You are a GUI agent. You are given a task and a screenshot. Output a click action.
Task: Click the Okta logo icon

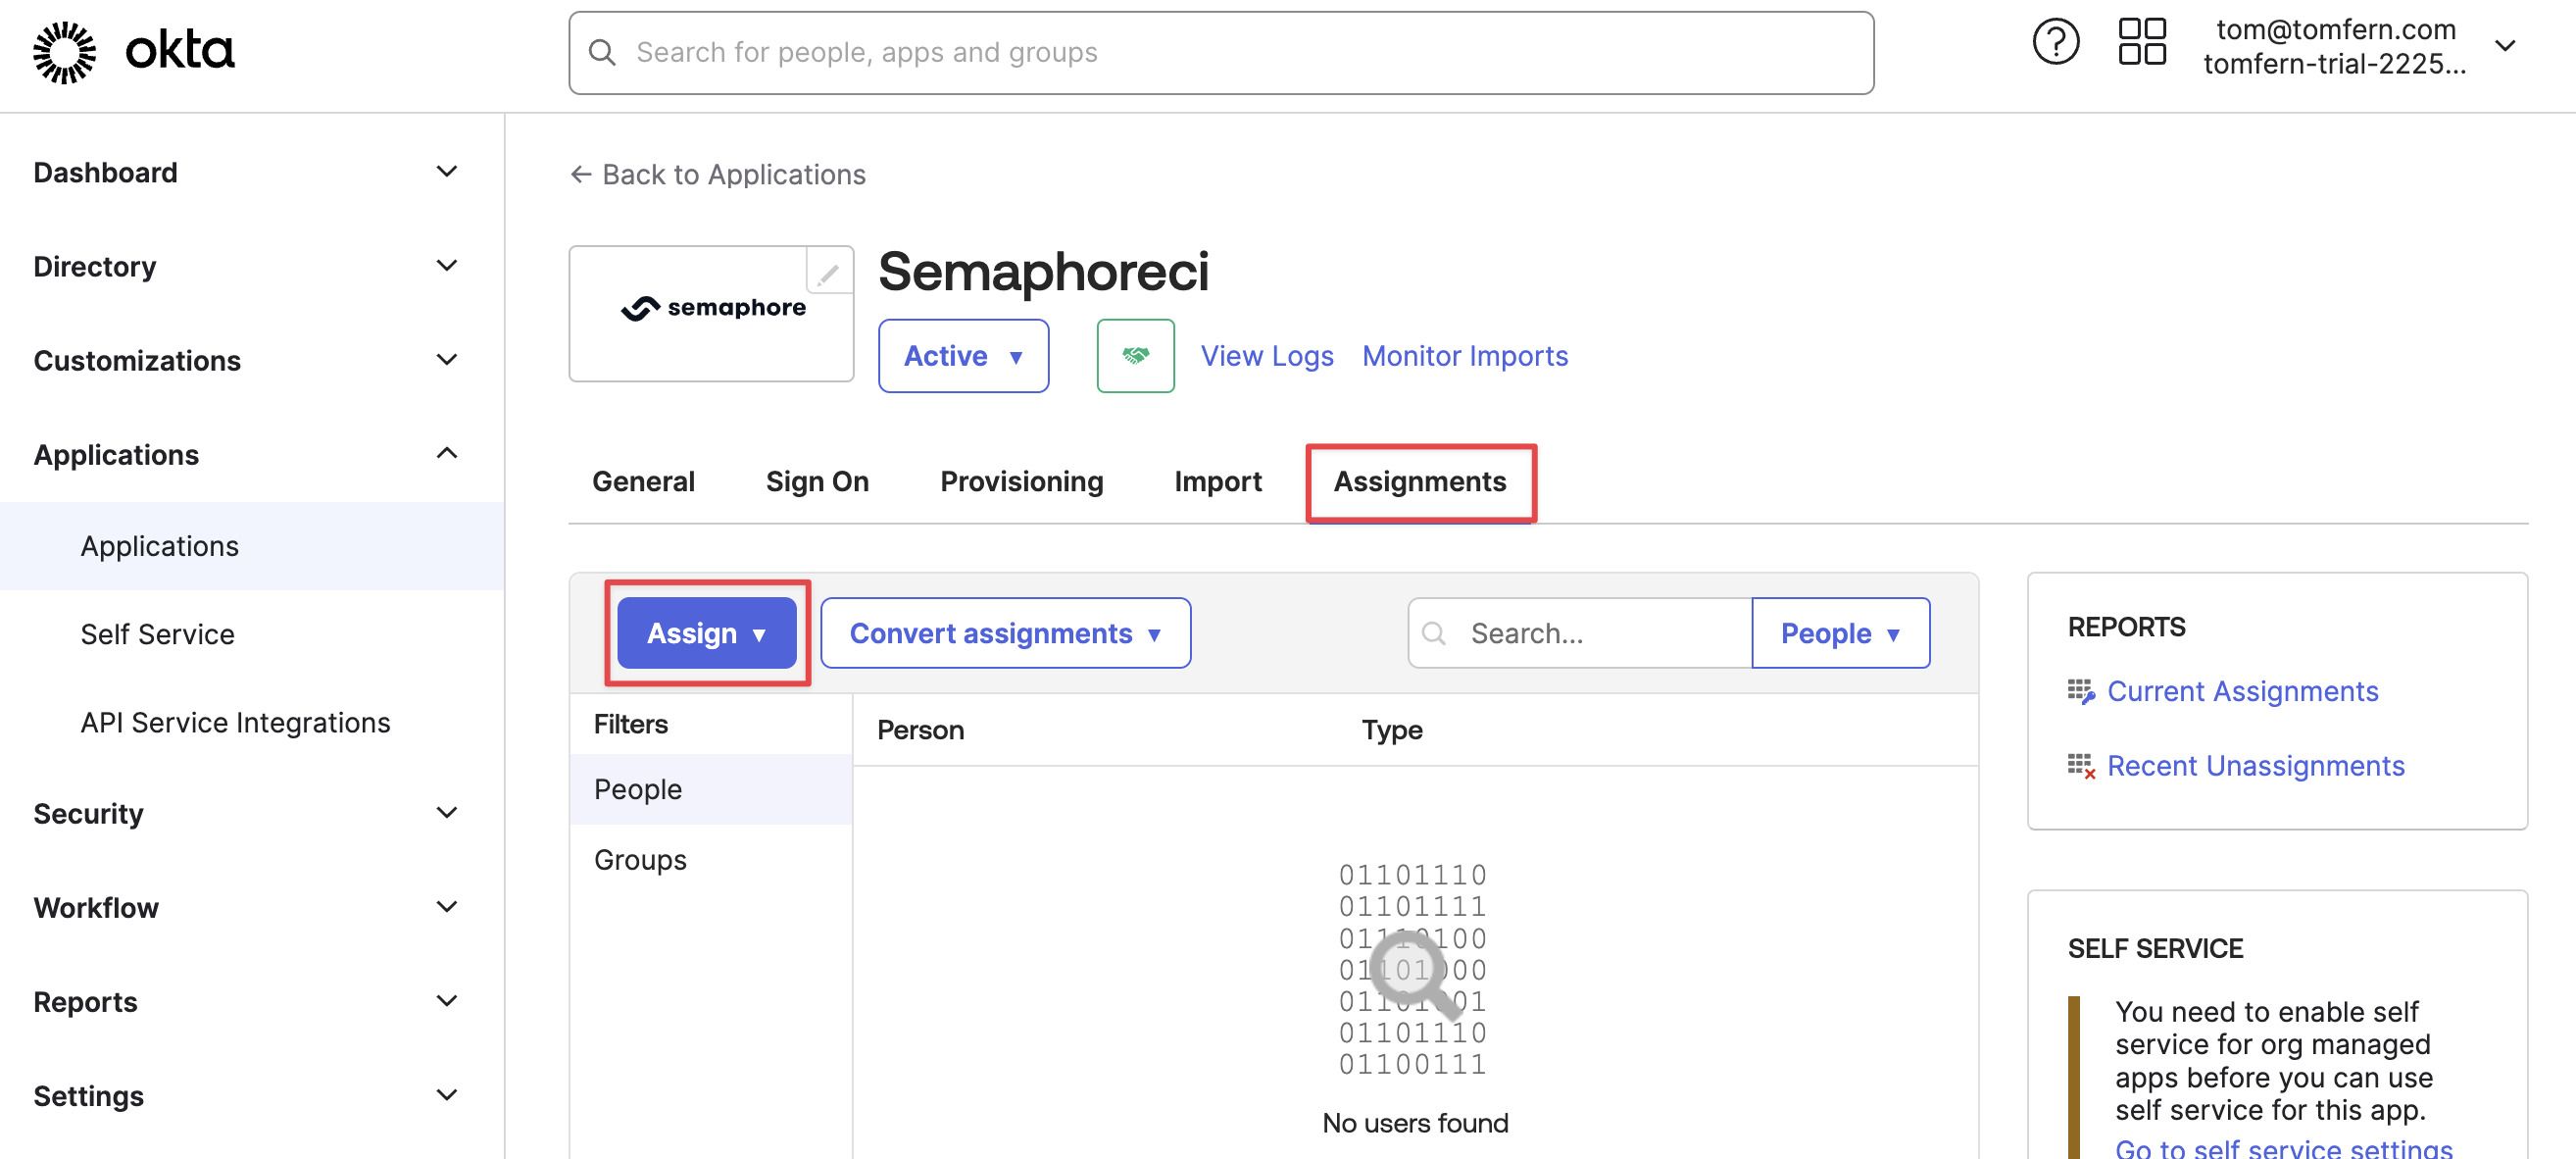(65, 52)
